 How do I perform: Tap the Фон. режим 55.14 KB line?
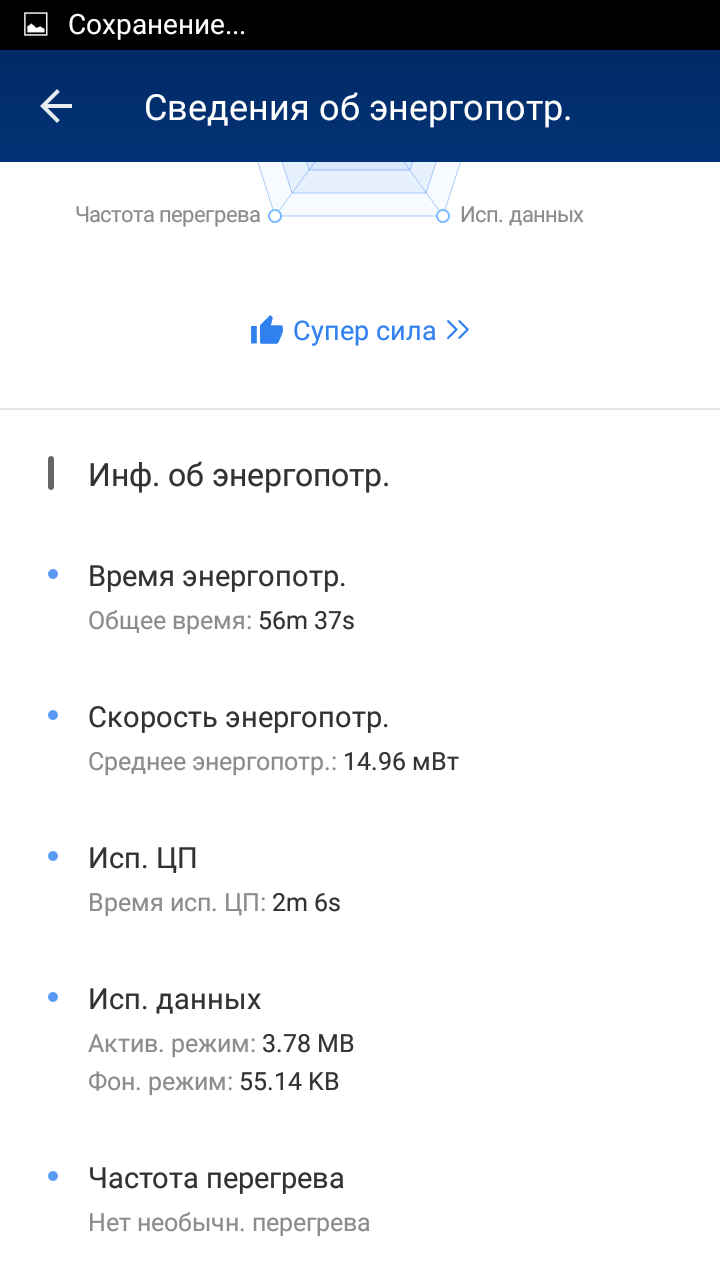(x=214, y=1082)
